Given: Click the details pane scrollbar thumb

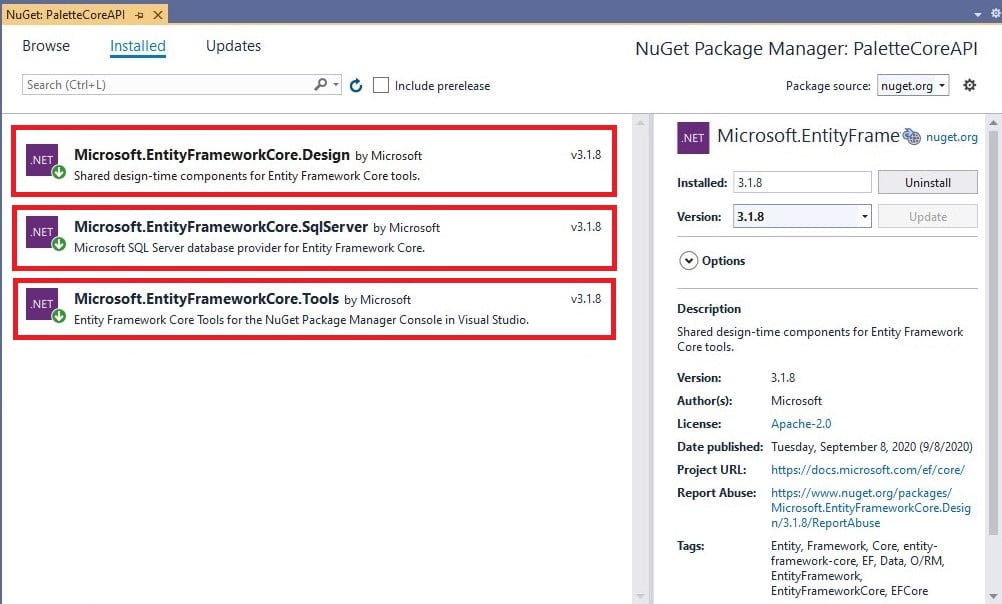Looking at the screenshot, I should pyautogui.click(x=993, y=332).
